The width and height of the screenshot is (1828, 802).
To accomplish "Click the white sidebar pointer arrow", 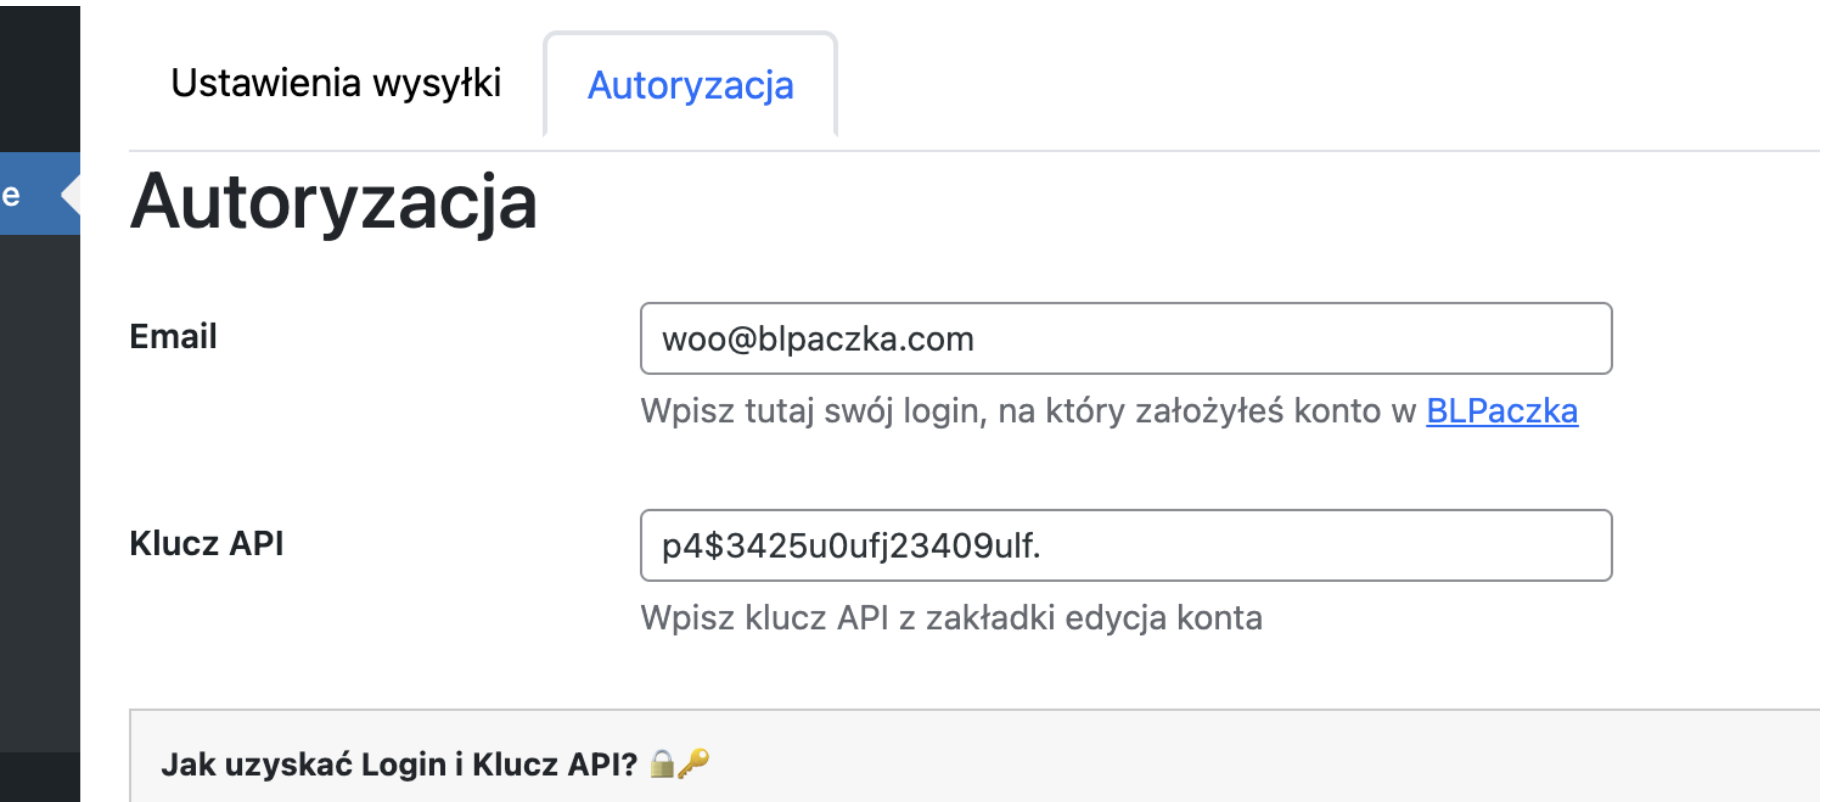I will [x=70, y=194].
